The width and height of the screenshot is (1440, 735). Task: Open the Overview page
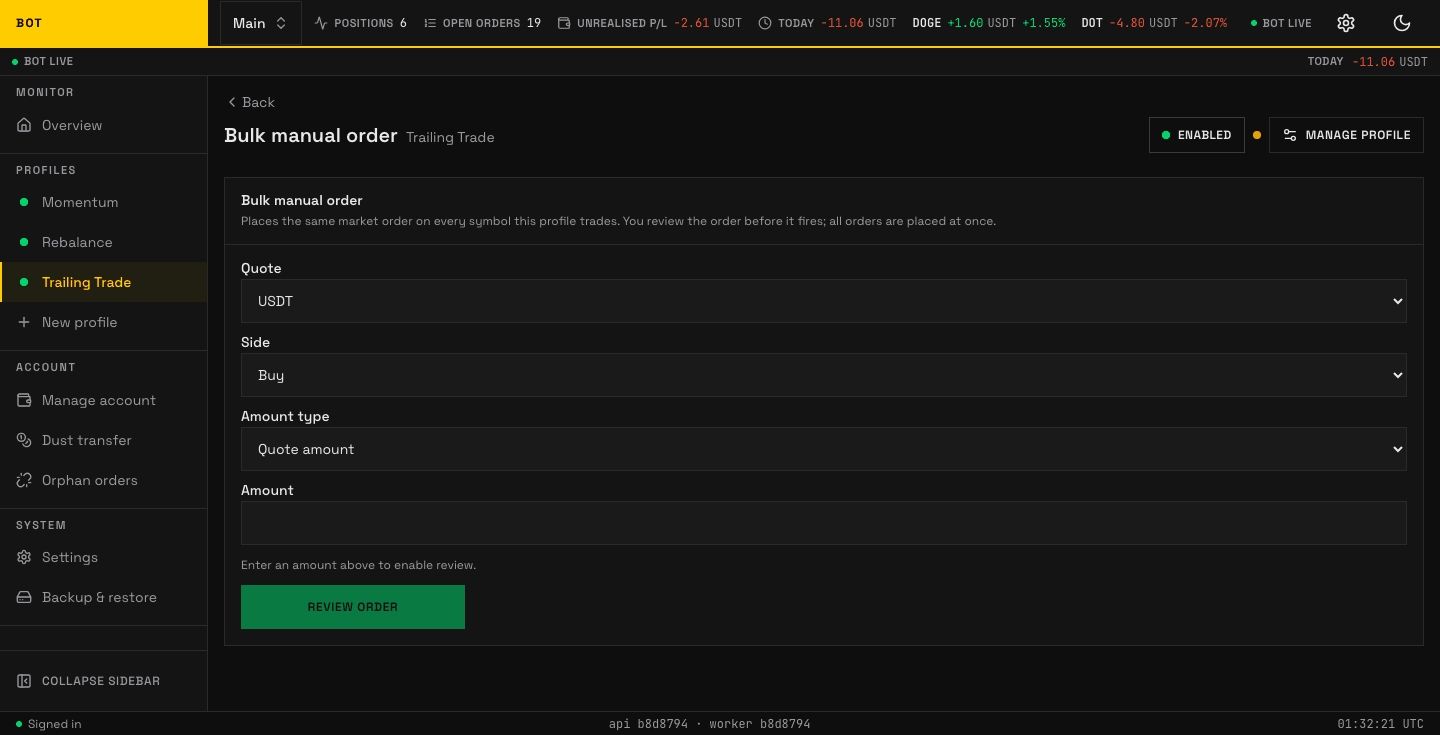coord(104,125)
